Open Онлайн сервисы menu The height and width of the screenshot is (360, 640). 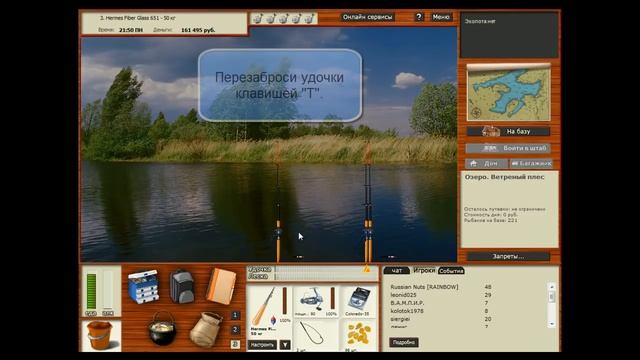pos(367,17)
